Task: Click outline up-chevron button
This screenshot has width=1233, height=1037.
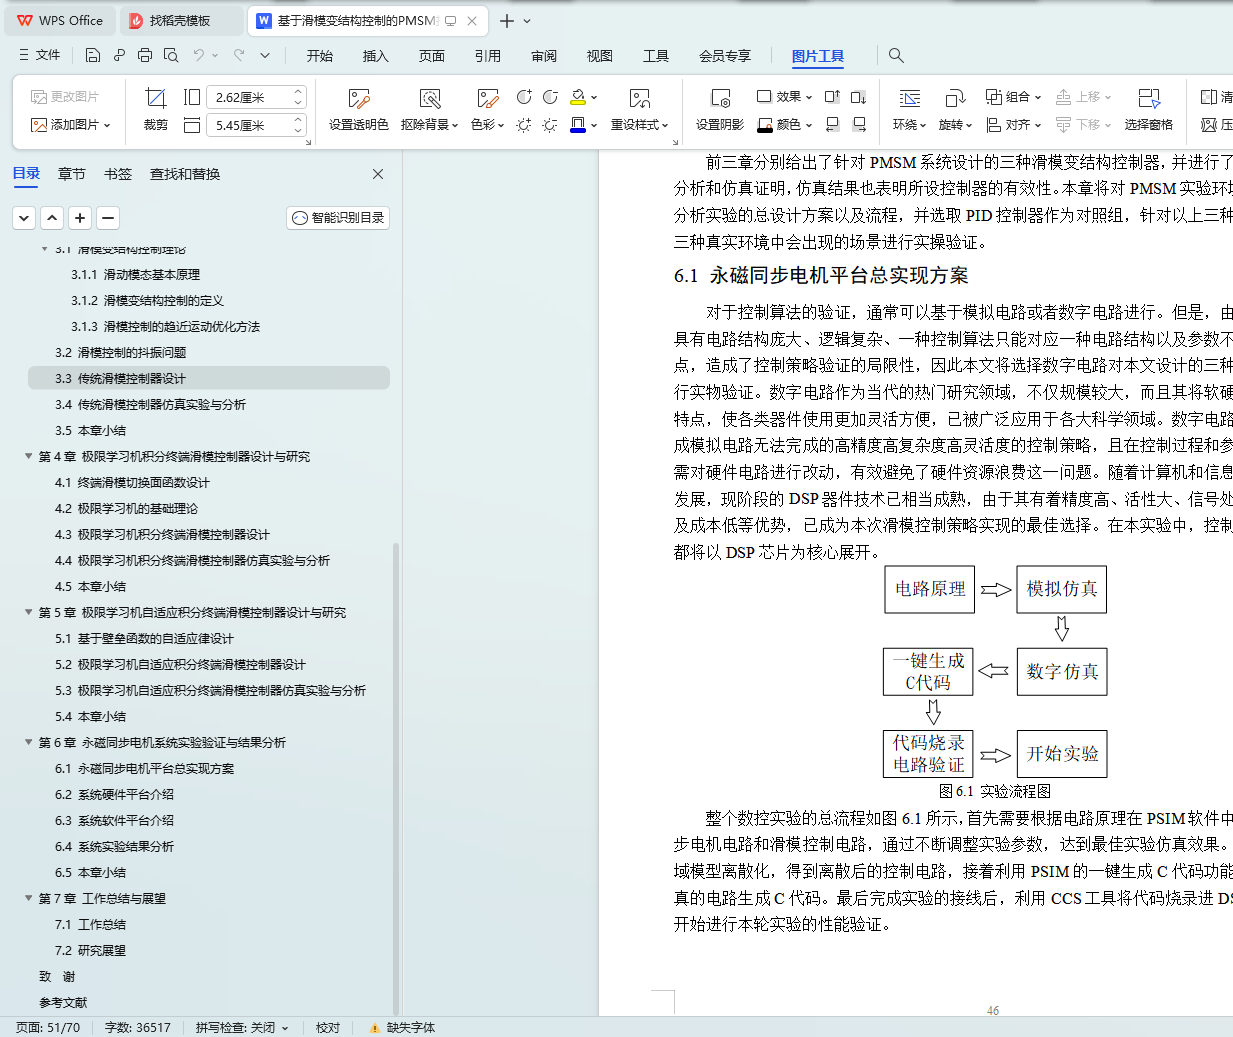Action: click(x=53, y=217)
